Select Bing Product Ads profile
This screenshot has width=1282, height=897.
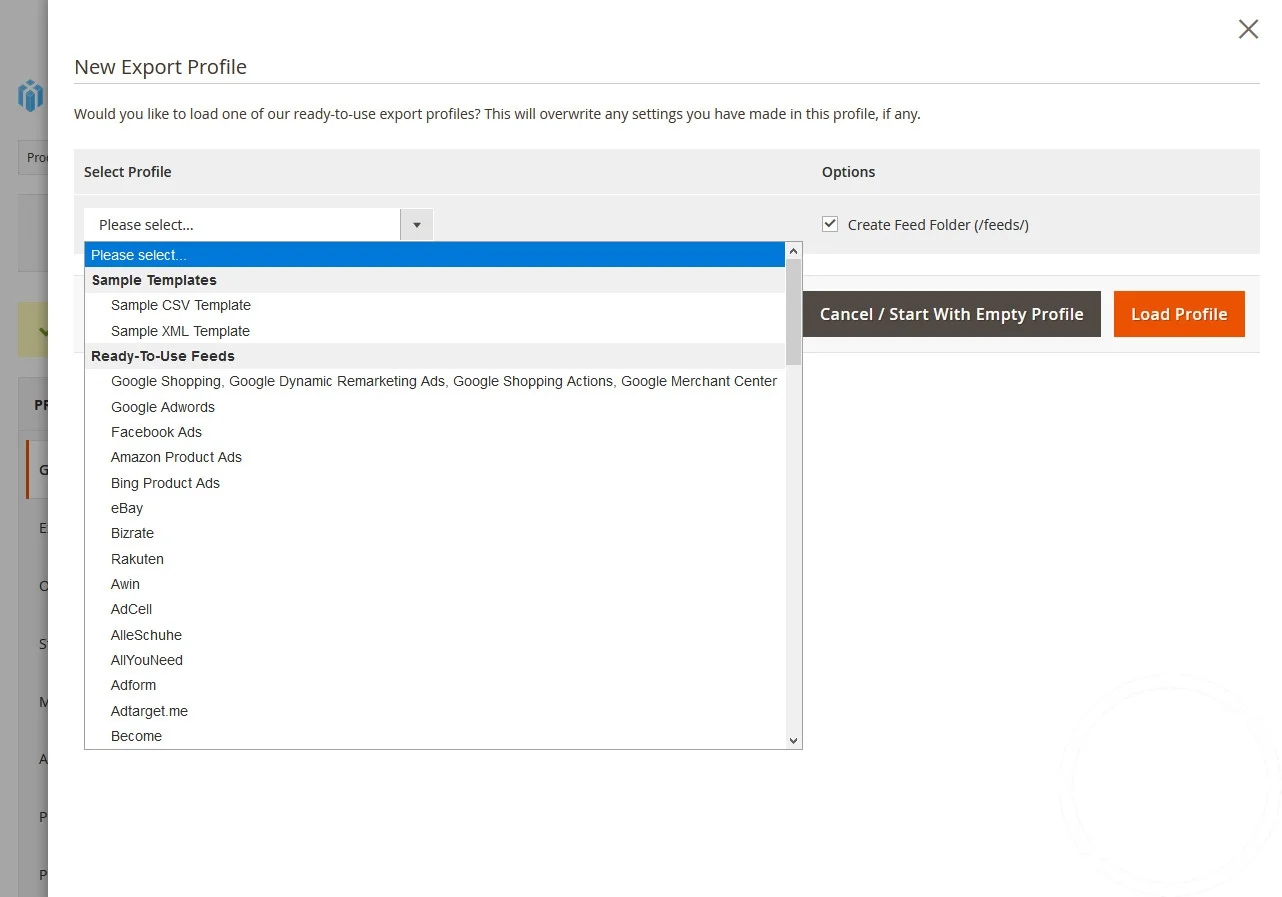(165, 483)
